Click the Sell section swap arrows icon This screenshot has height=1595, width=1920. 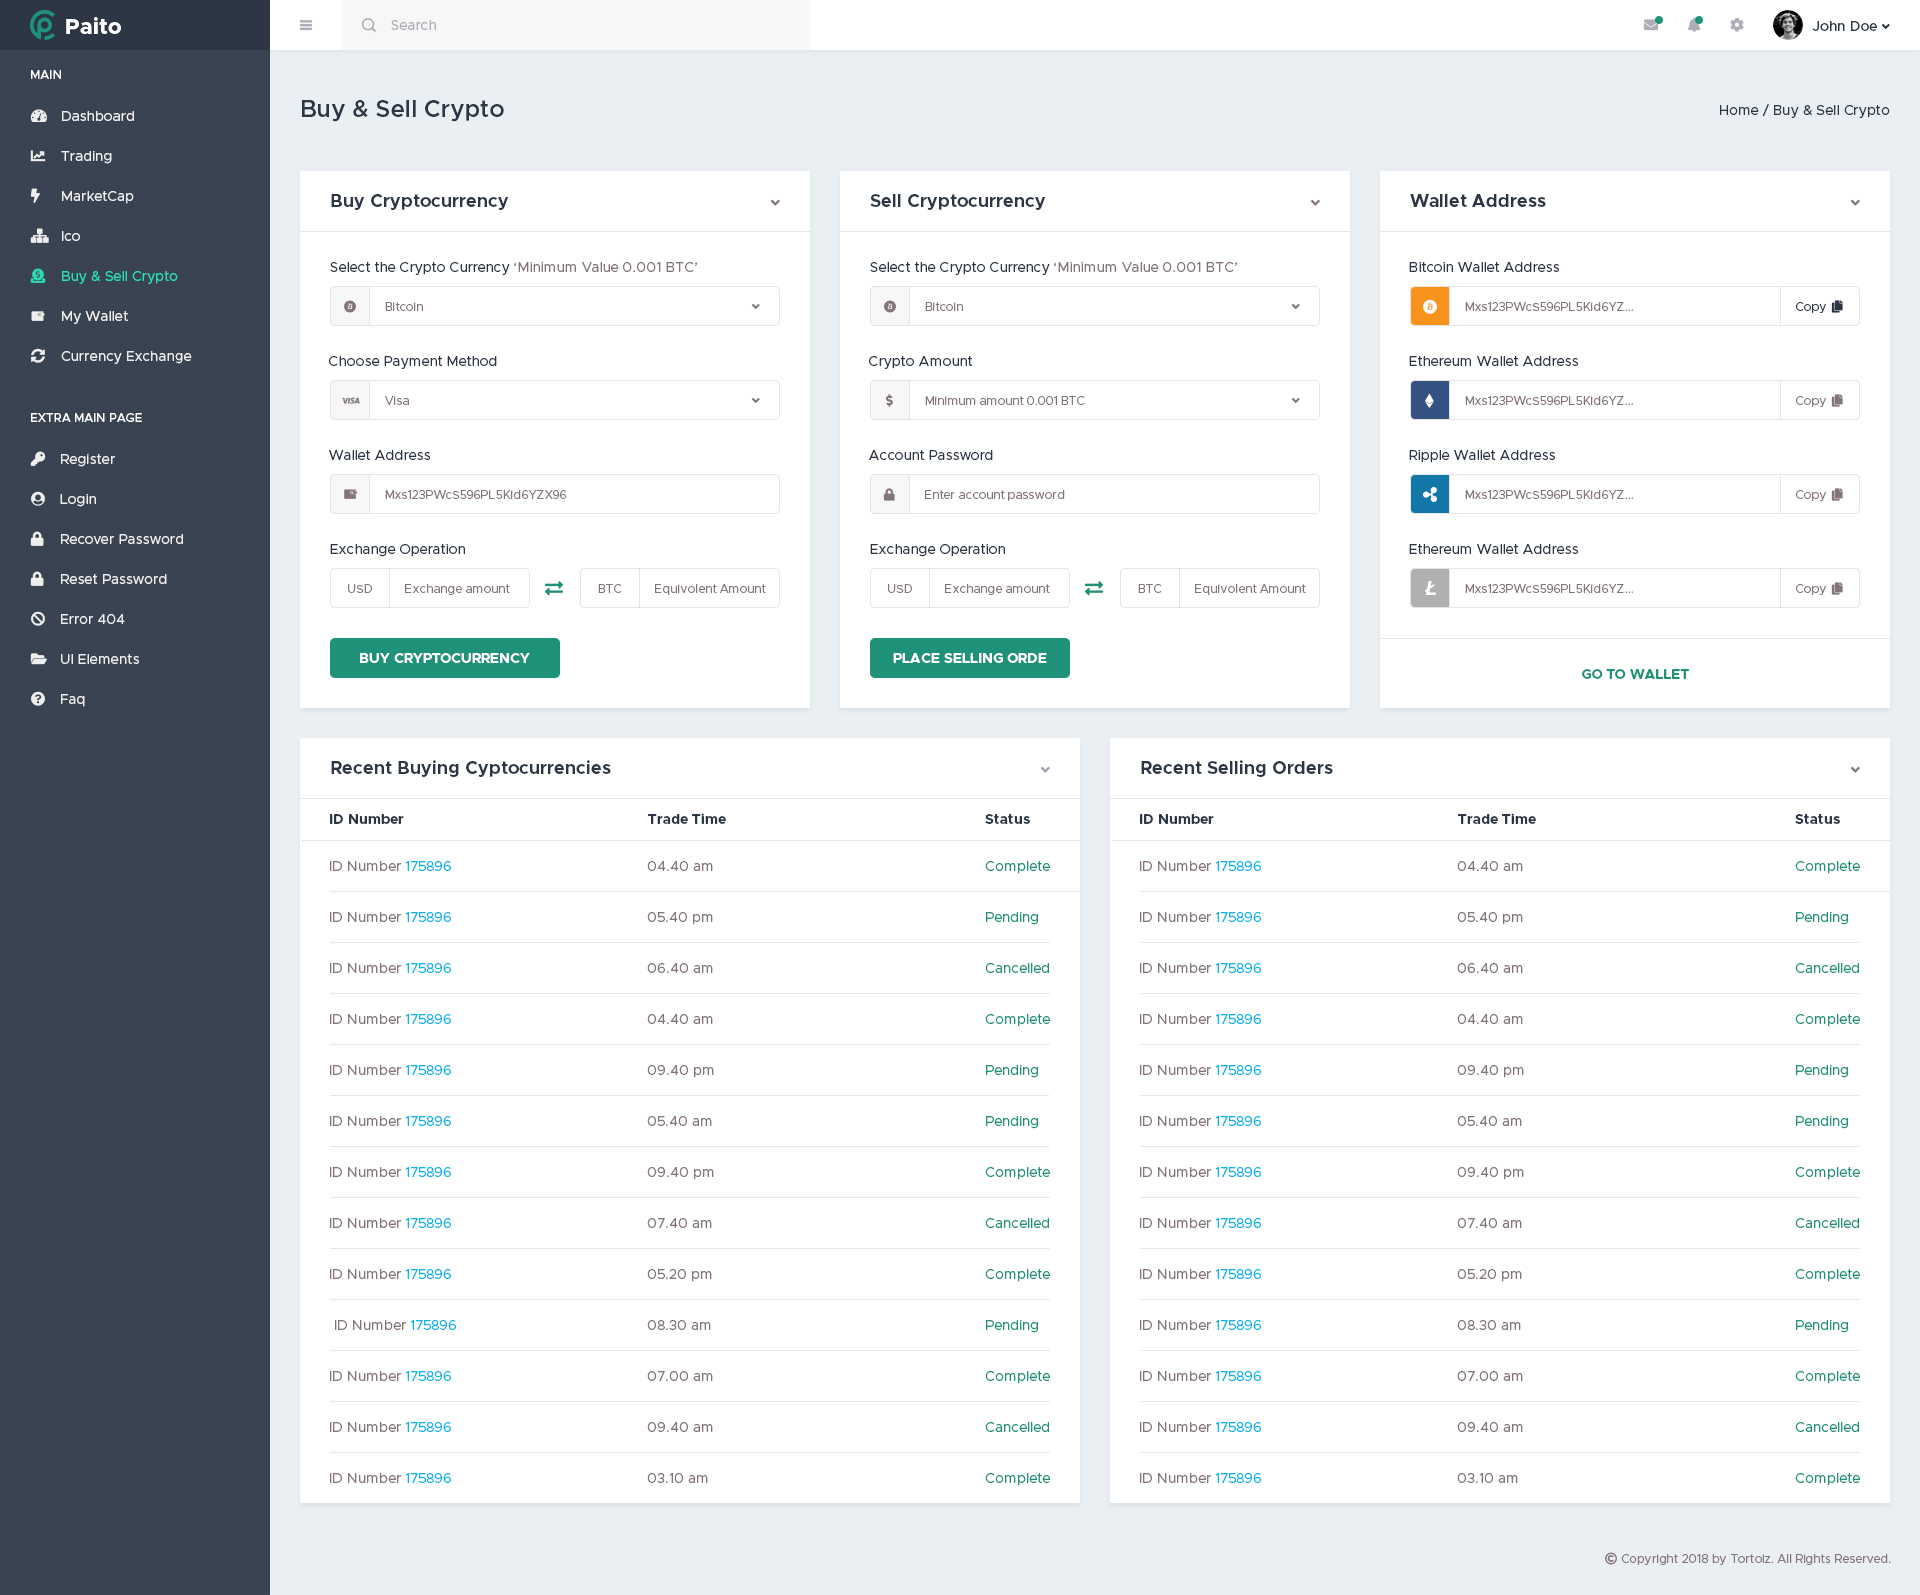point(1094,588)
